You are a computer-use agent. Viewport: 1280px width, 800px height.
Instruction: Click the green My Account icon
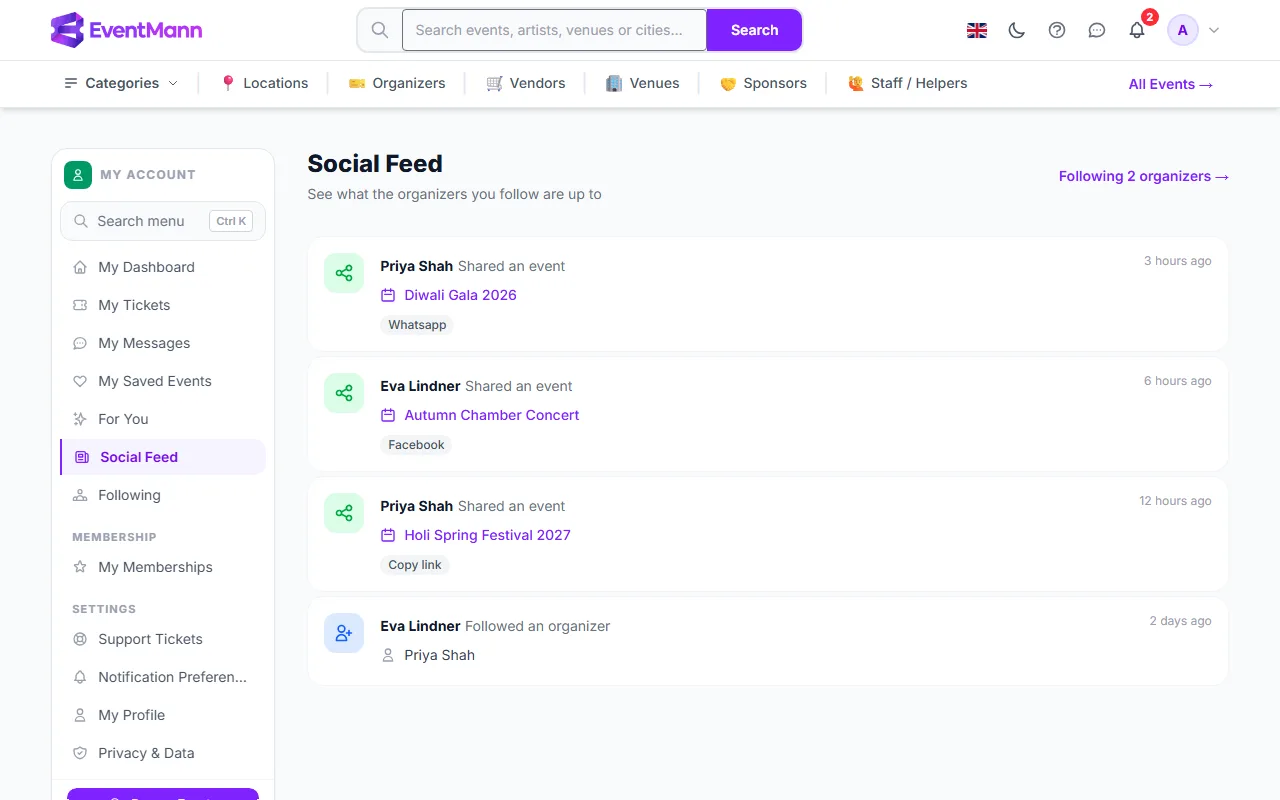point(78,175)
